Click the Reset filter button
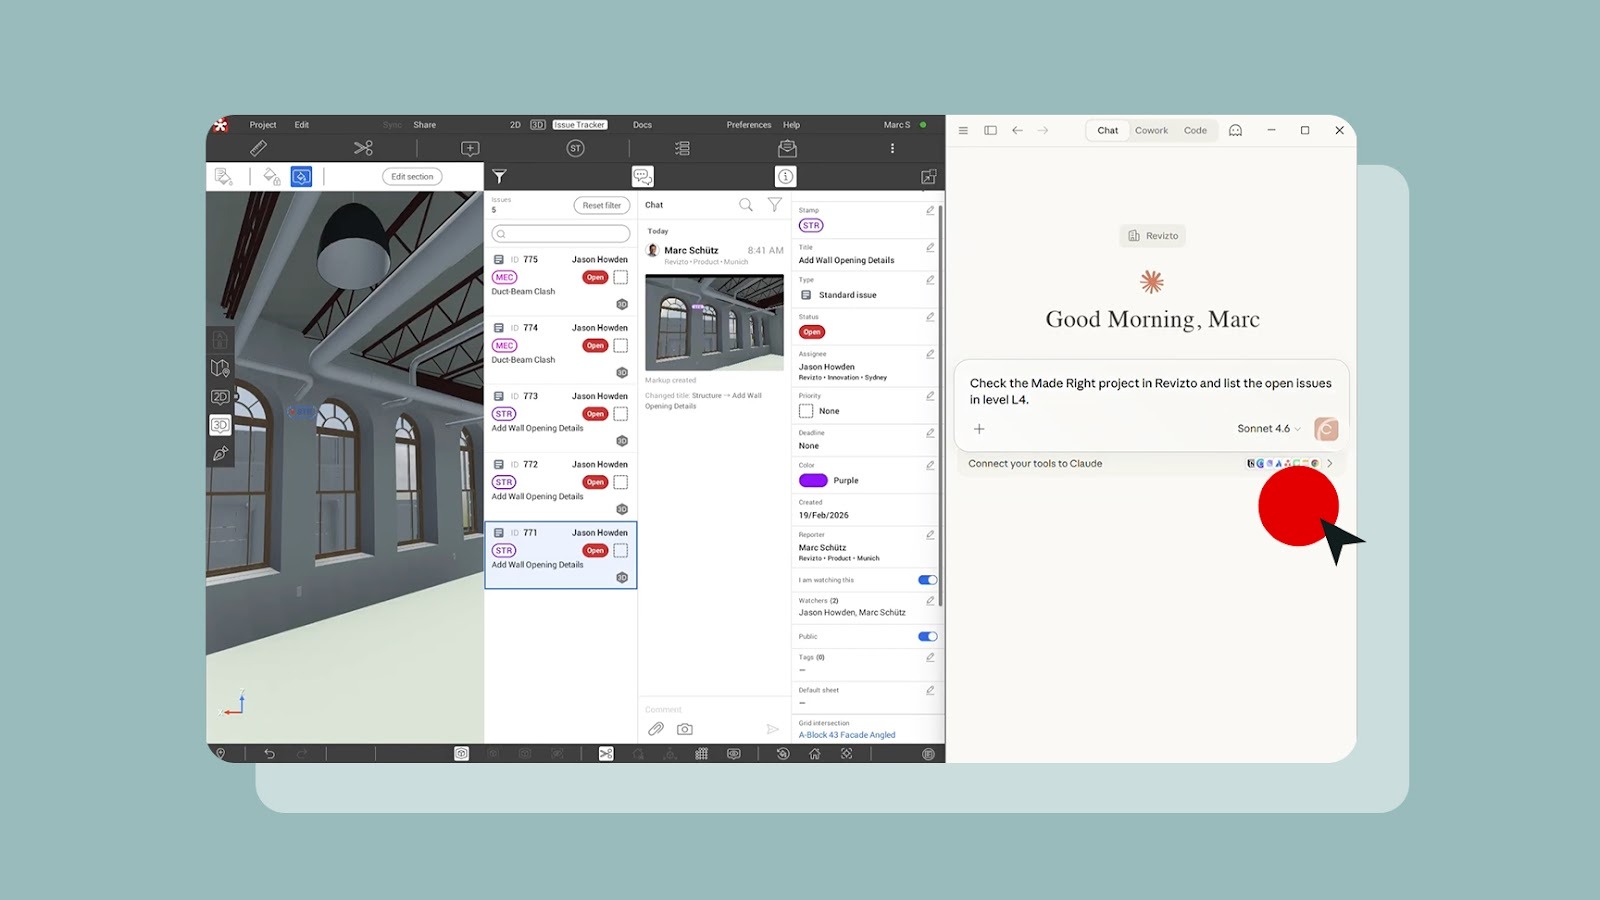1600x900 pixels. pos(602,205)
